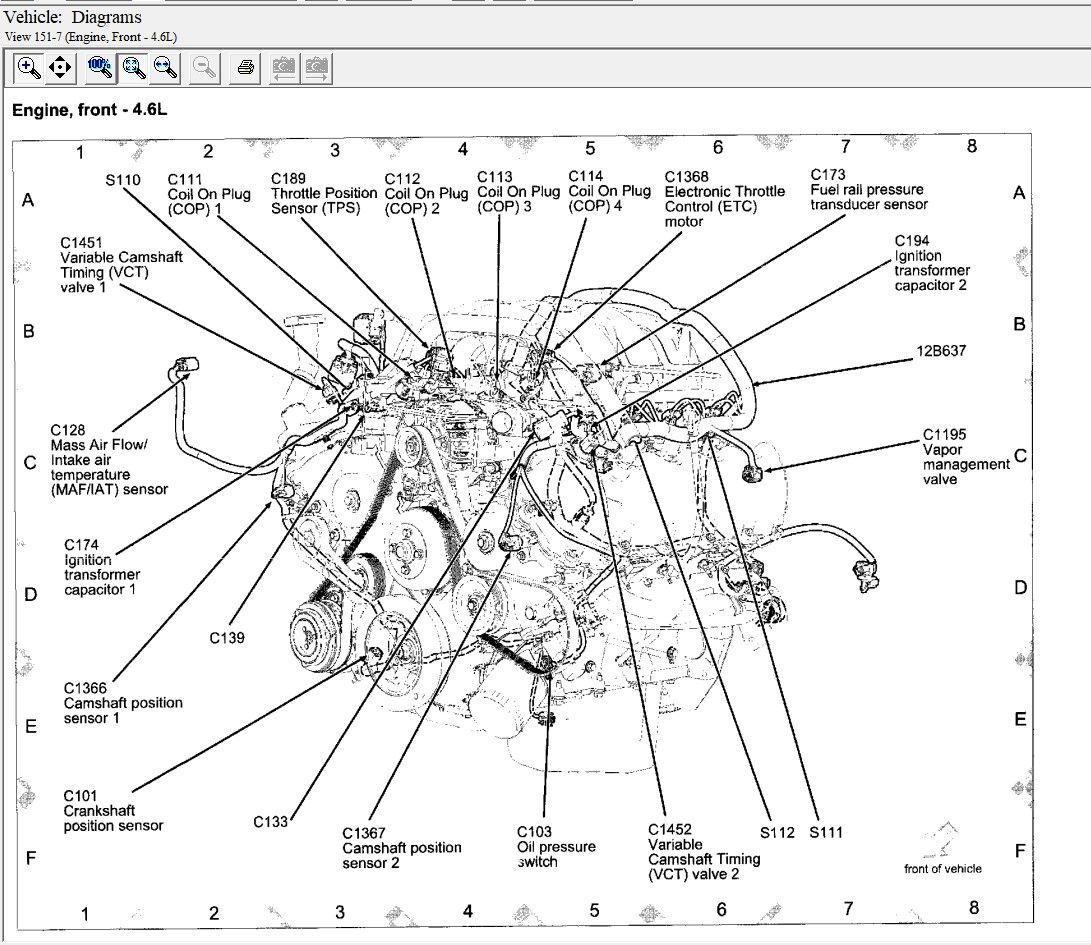
Task: Go to previous view camera icon
Action: tap(284, 68)
